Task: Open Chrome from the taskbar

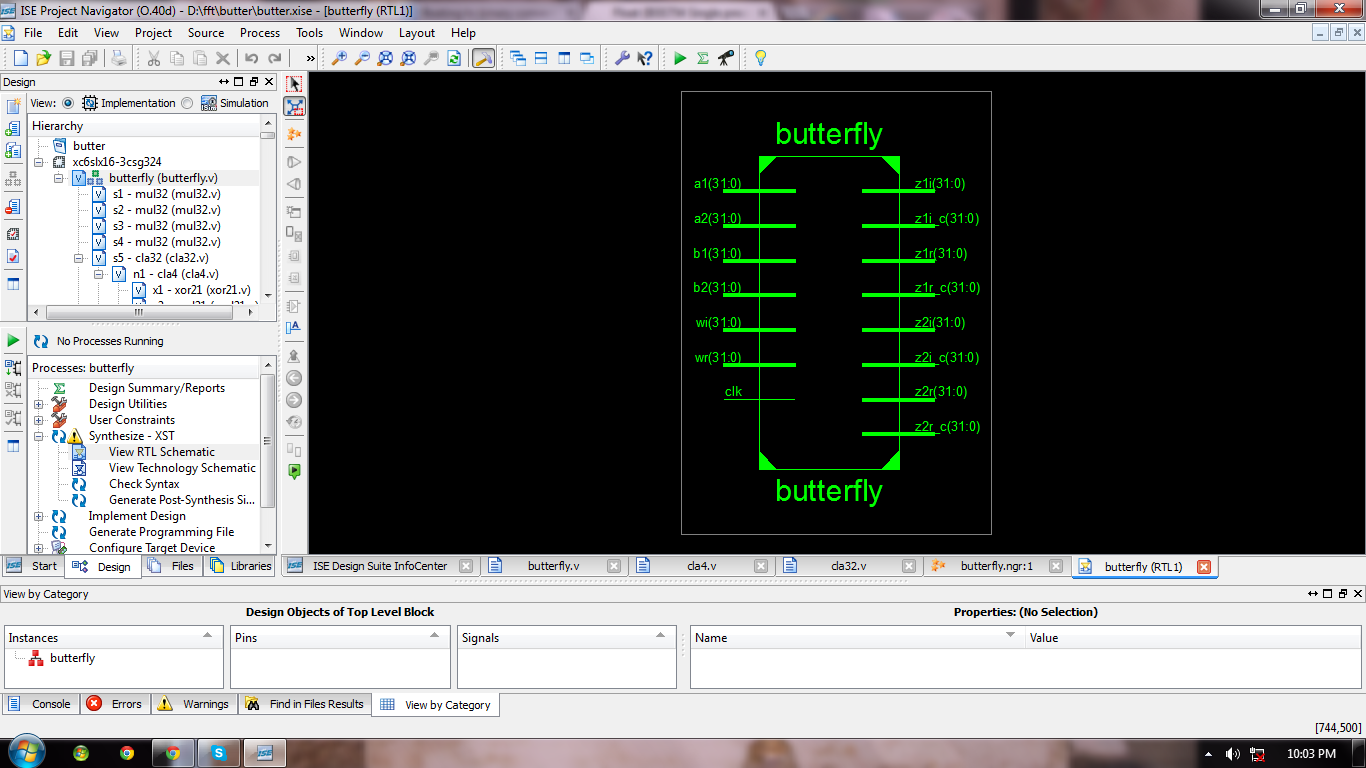Action: [x=126, y=751]
